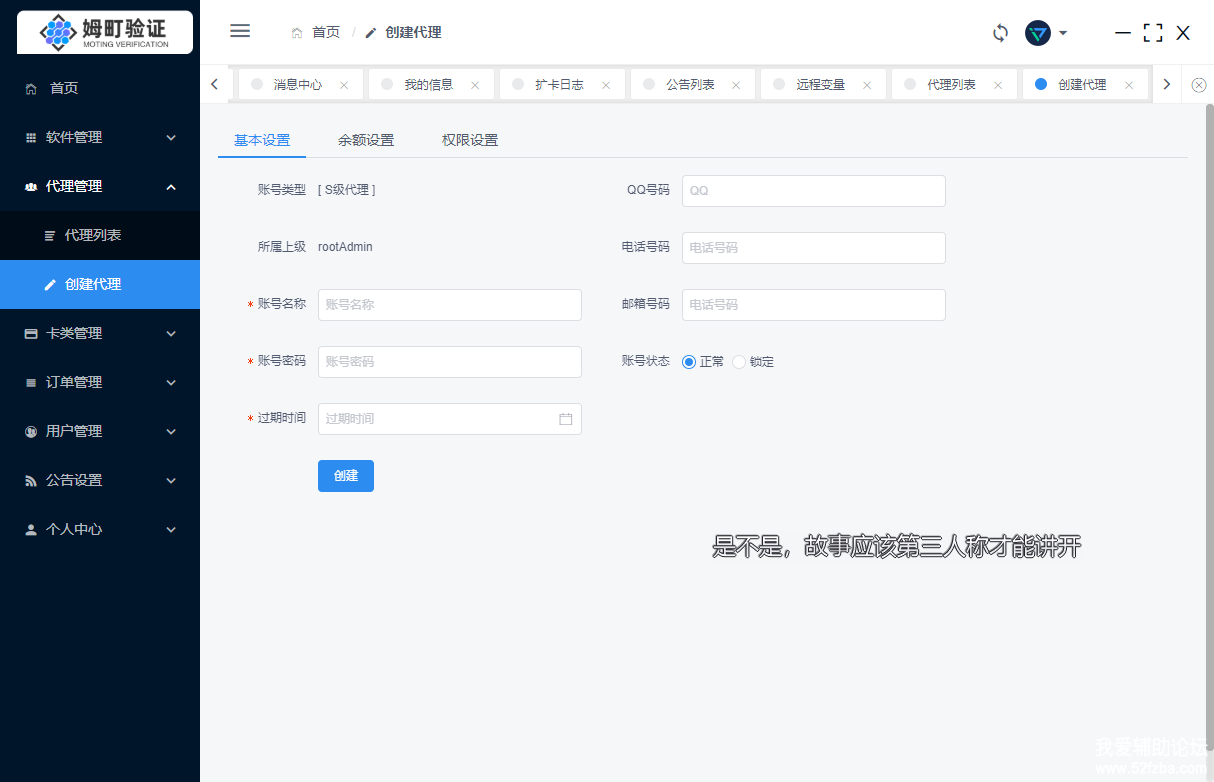Viewport: 1214px width, 782px height.
Task: Open calendar icon in 过期时间 field
Action: 565,419
